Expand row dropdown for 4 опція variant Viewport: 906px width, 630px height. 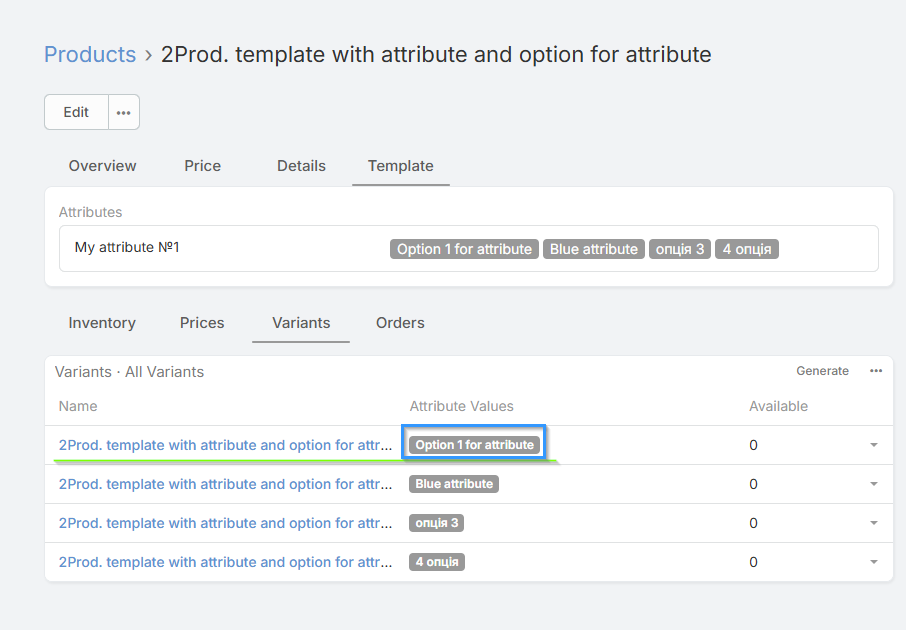[x=873, y=562]
